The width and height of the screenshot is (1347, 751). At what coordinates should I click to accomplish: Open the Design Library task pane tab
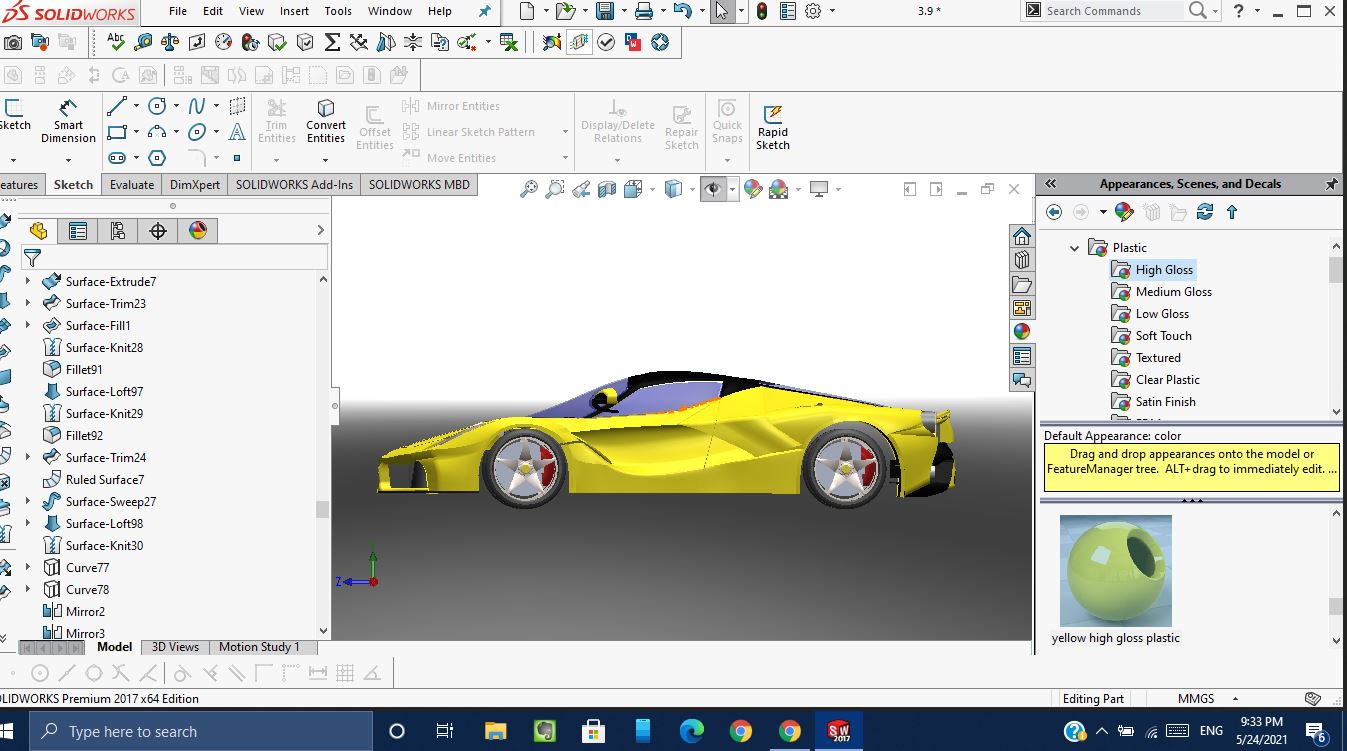[1021, 260]
